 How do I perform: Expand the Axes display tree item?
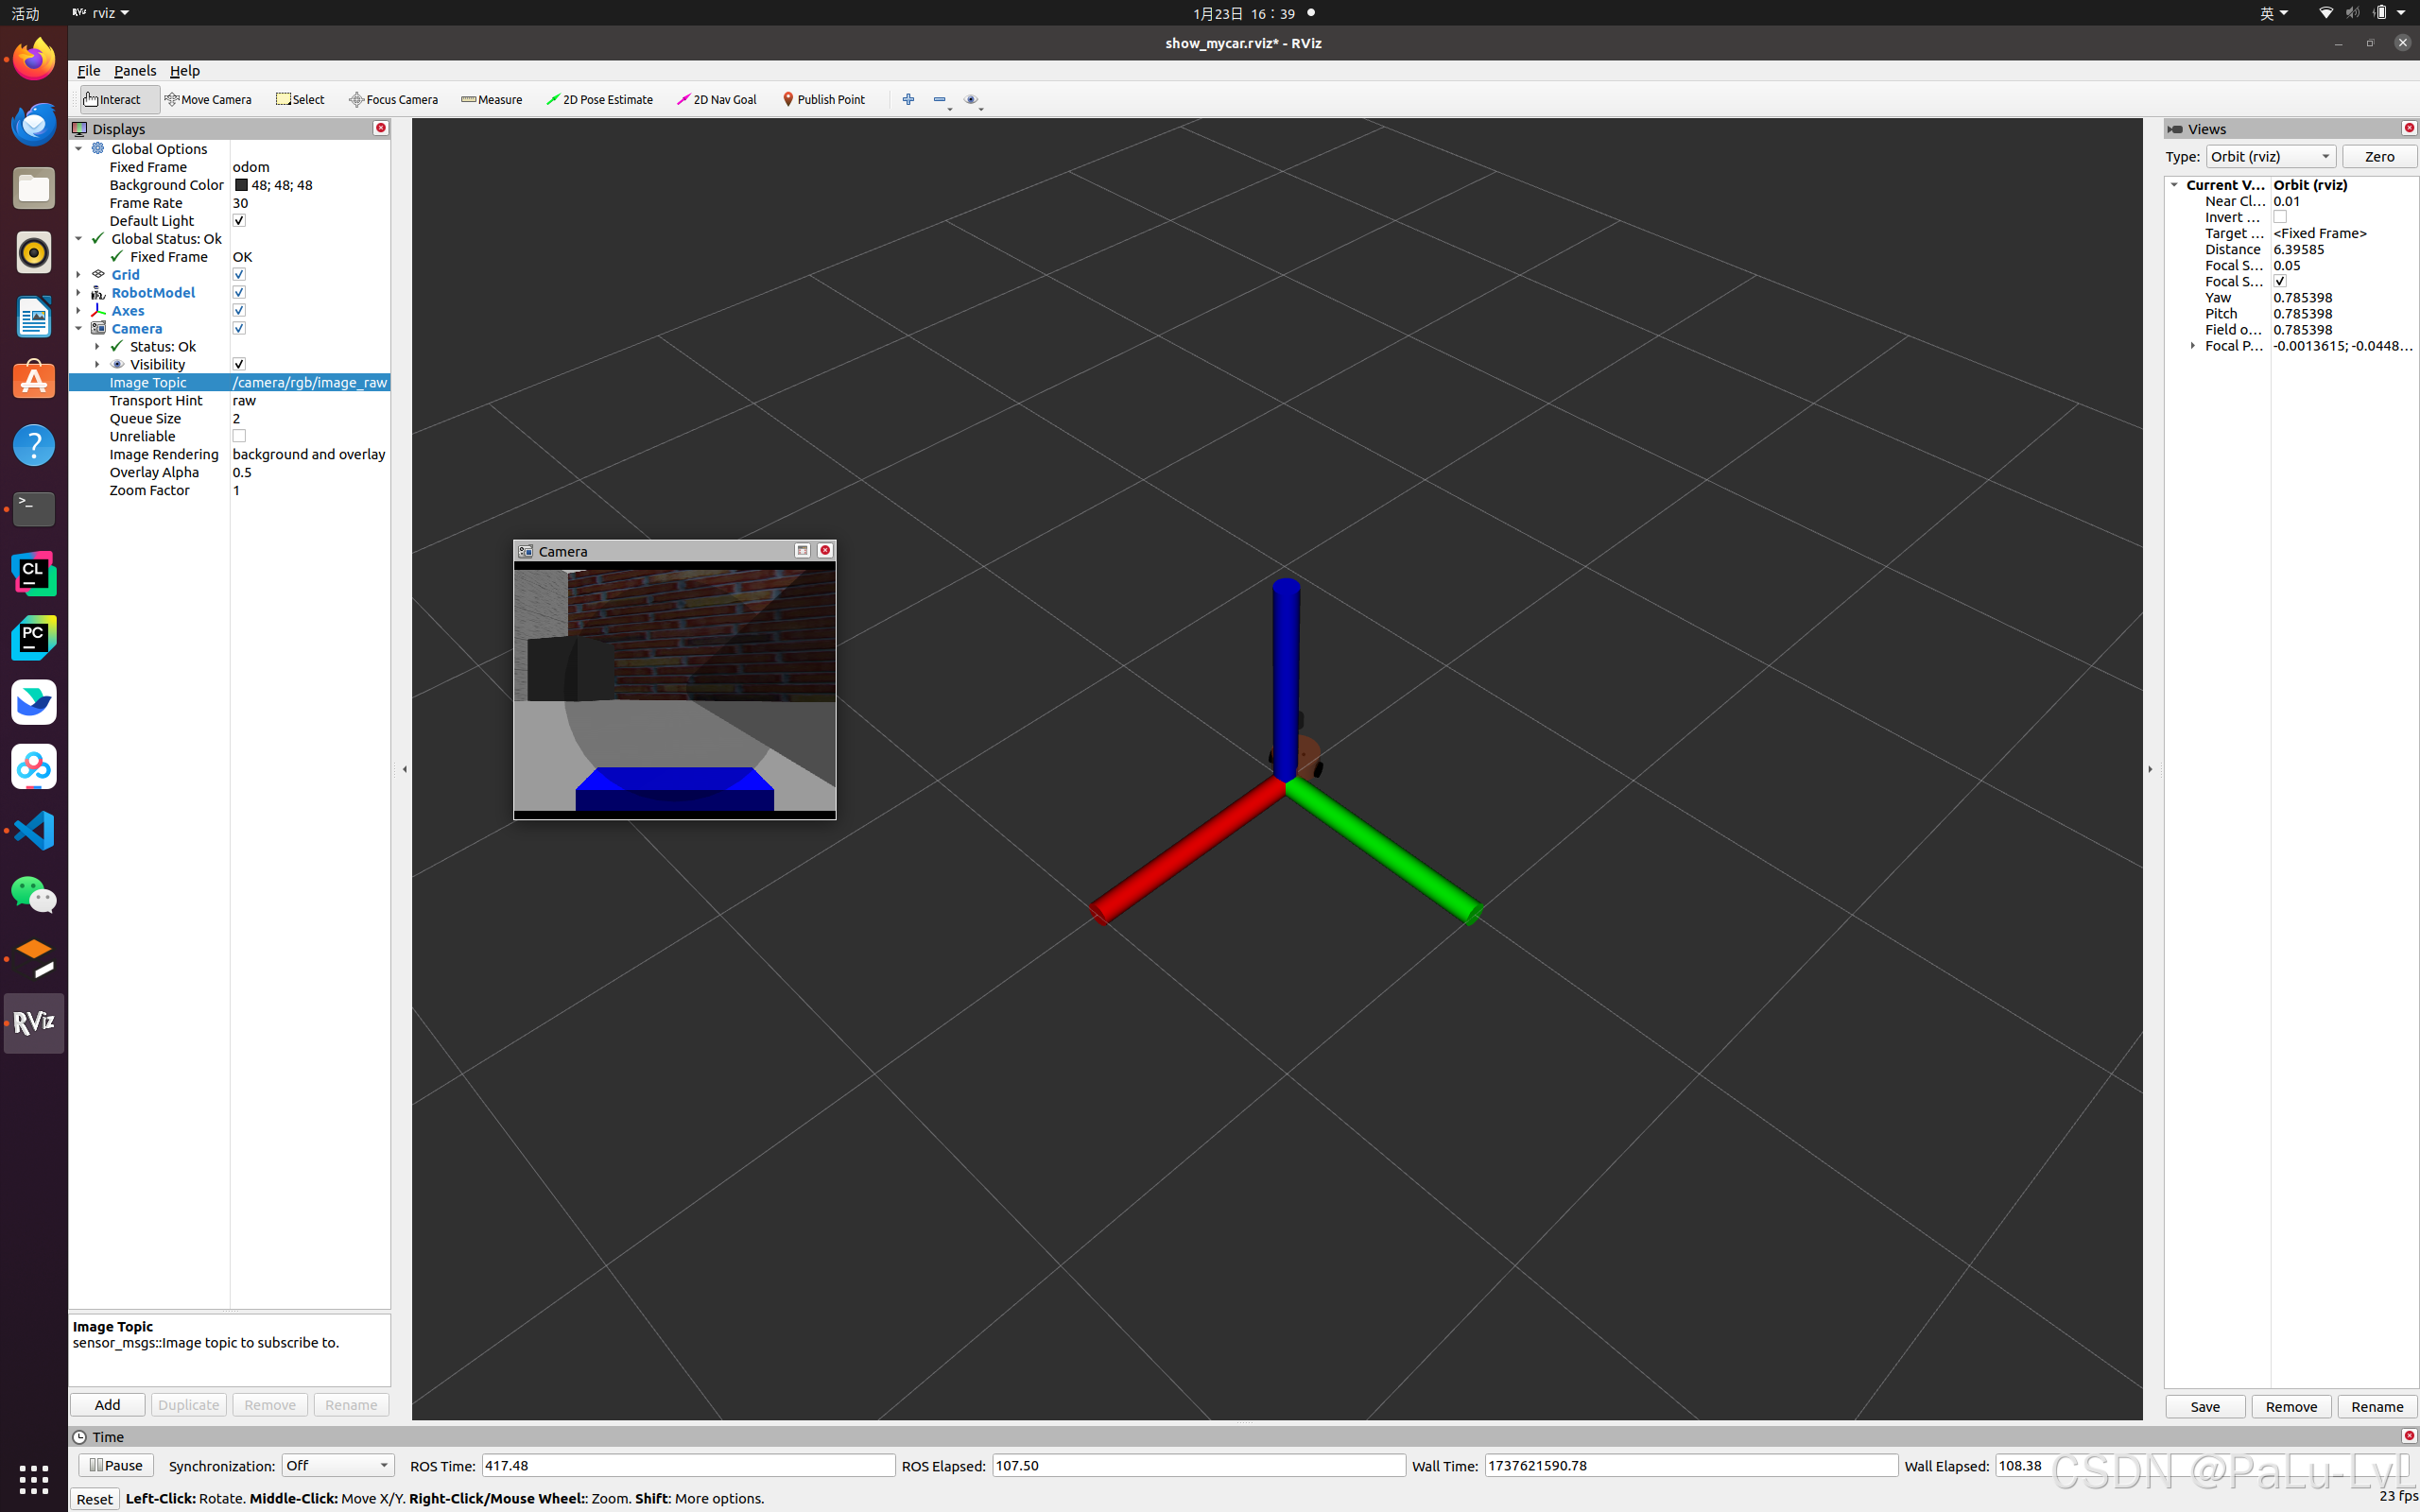tap(79, 311)
